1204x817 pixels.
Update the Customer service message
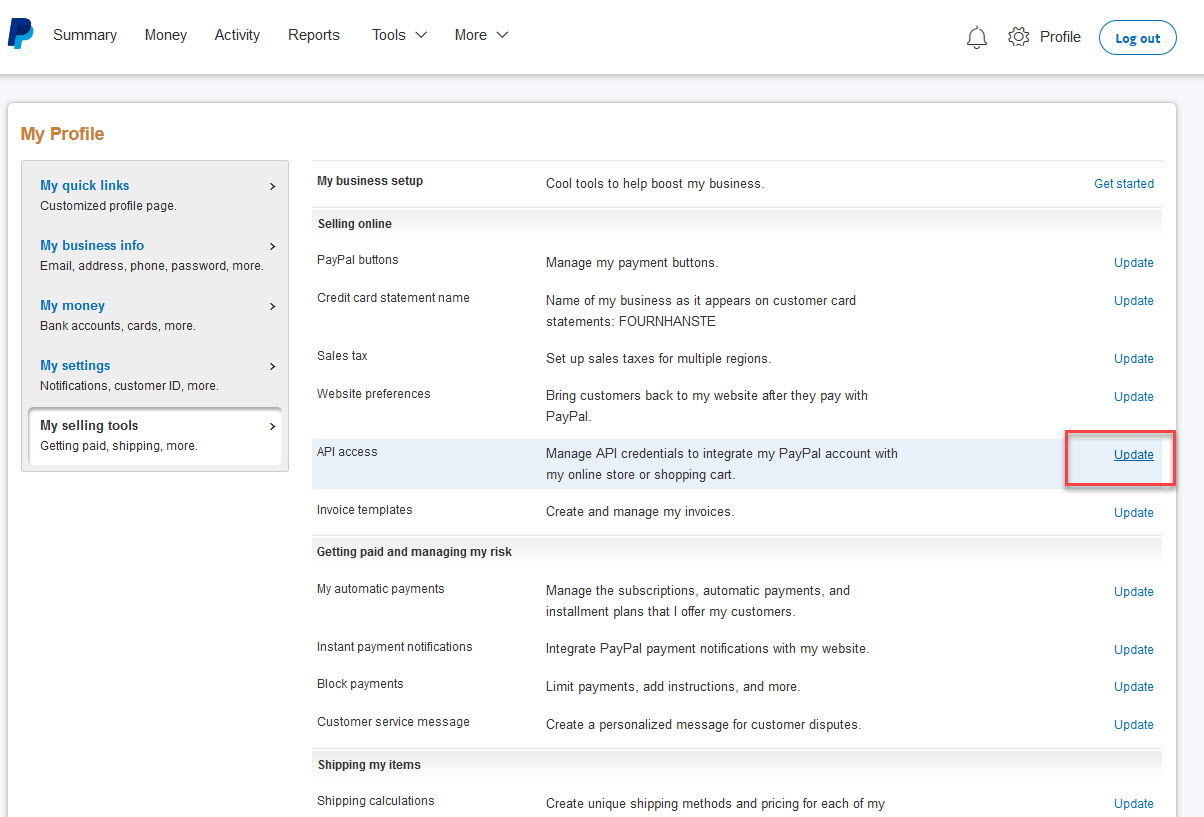tap(1134, 725)
